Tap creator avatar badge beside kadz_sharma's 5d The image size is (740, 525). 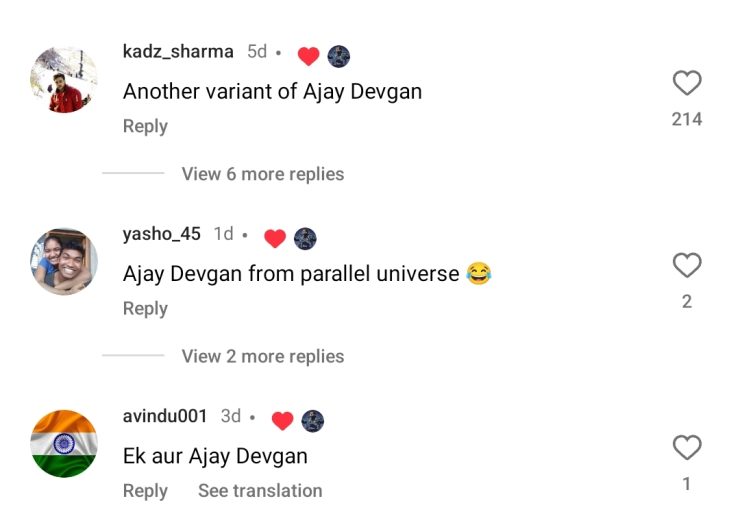pos(339,56)
